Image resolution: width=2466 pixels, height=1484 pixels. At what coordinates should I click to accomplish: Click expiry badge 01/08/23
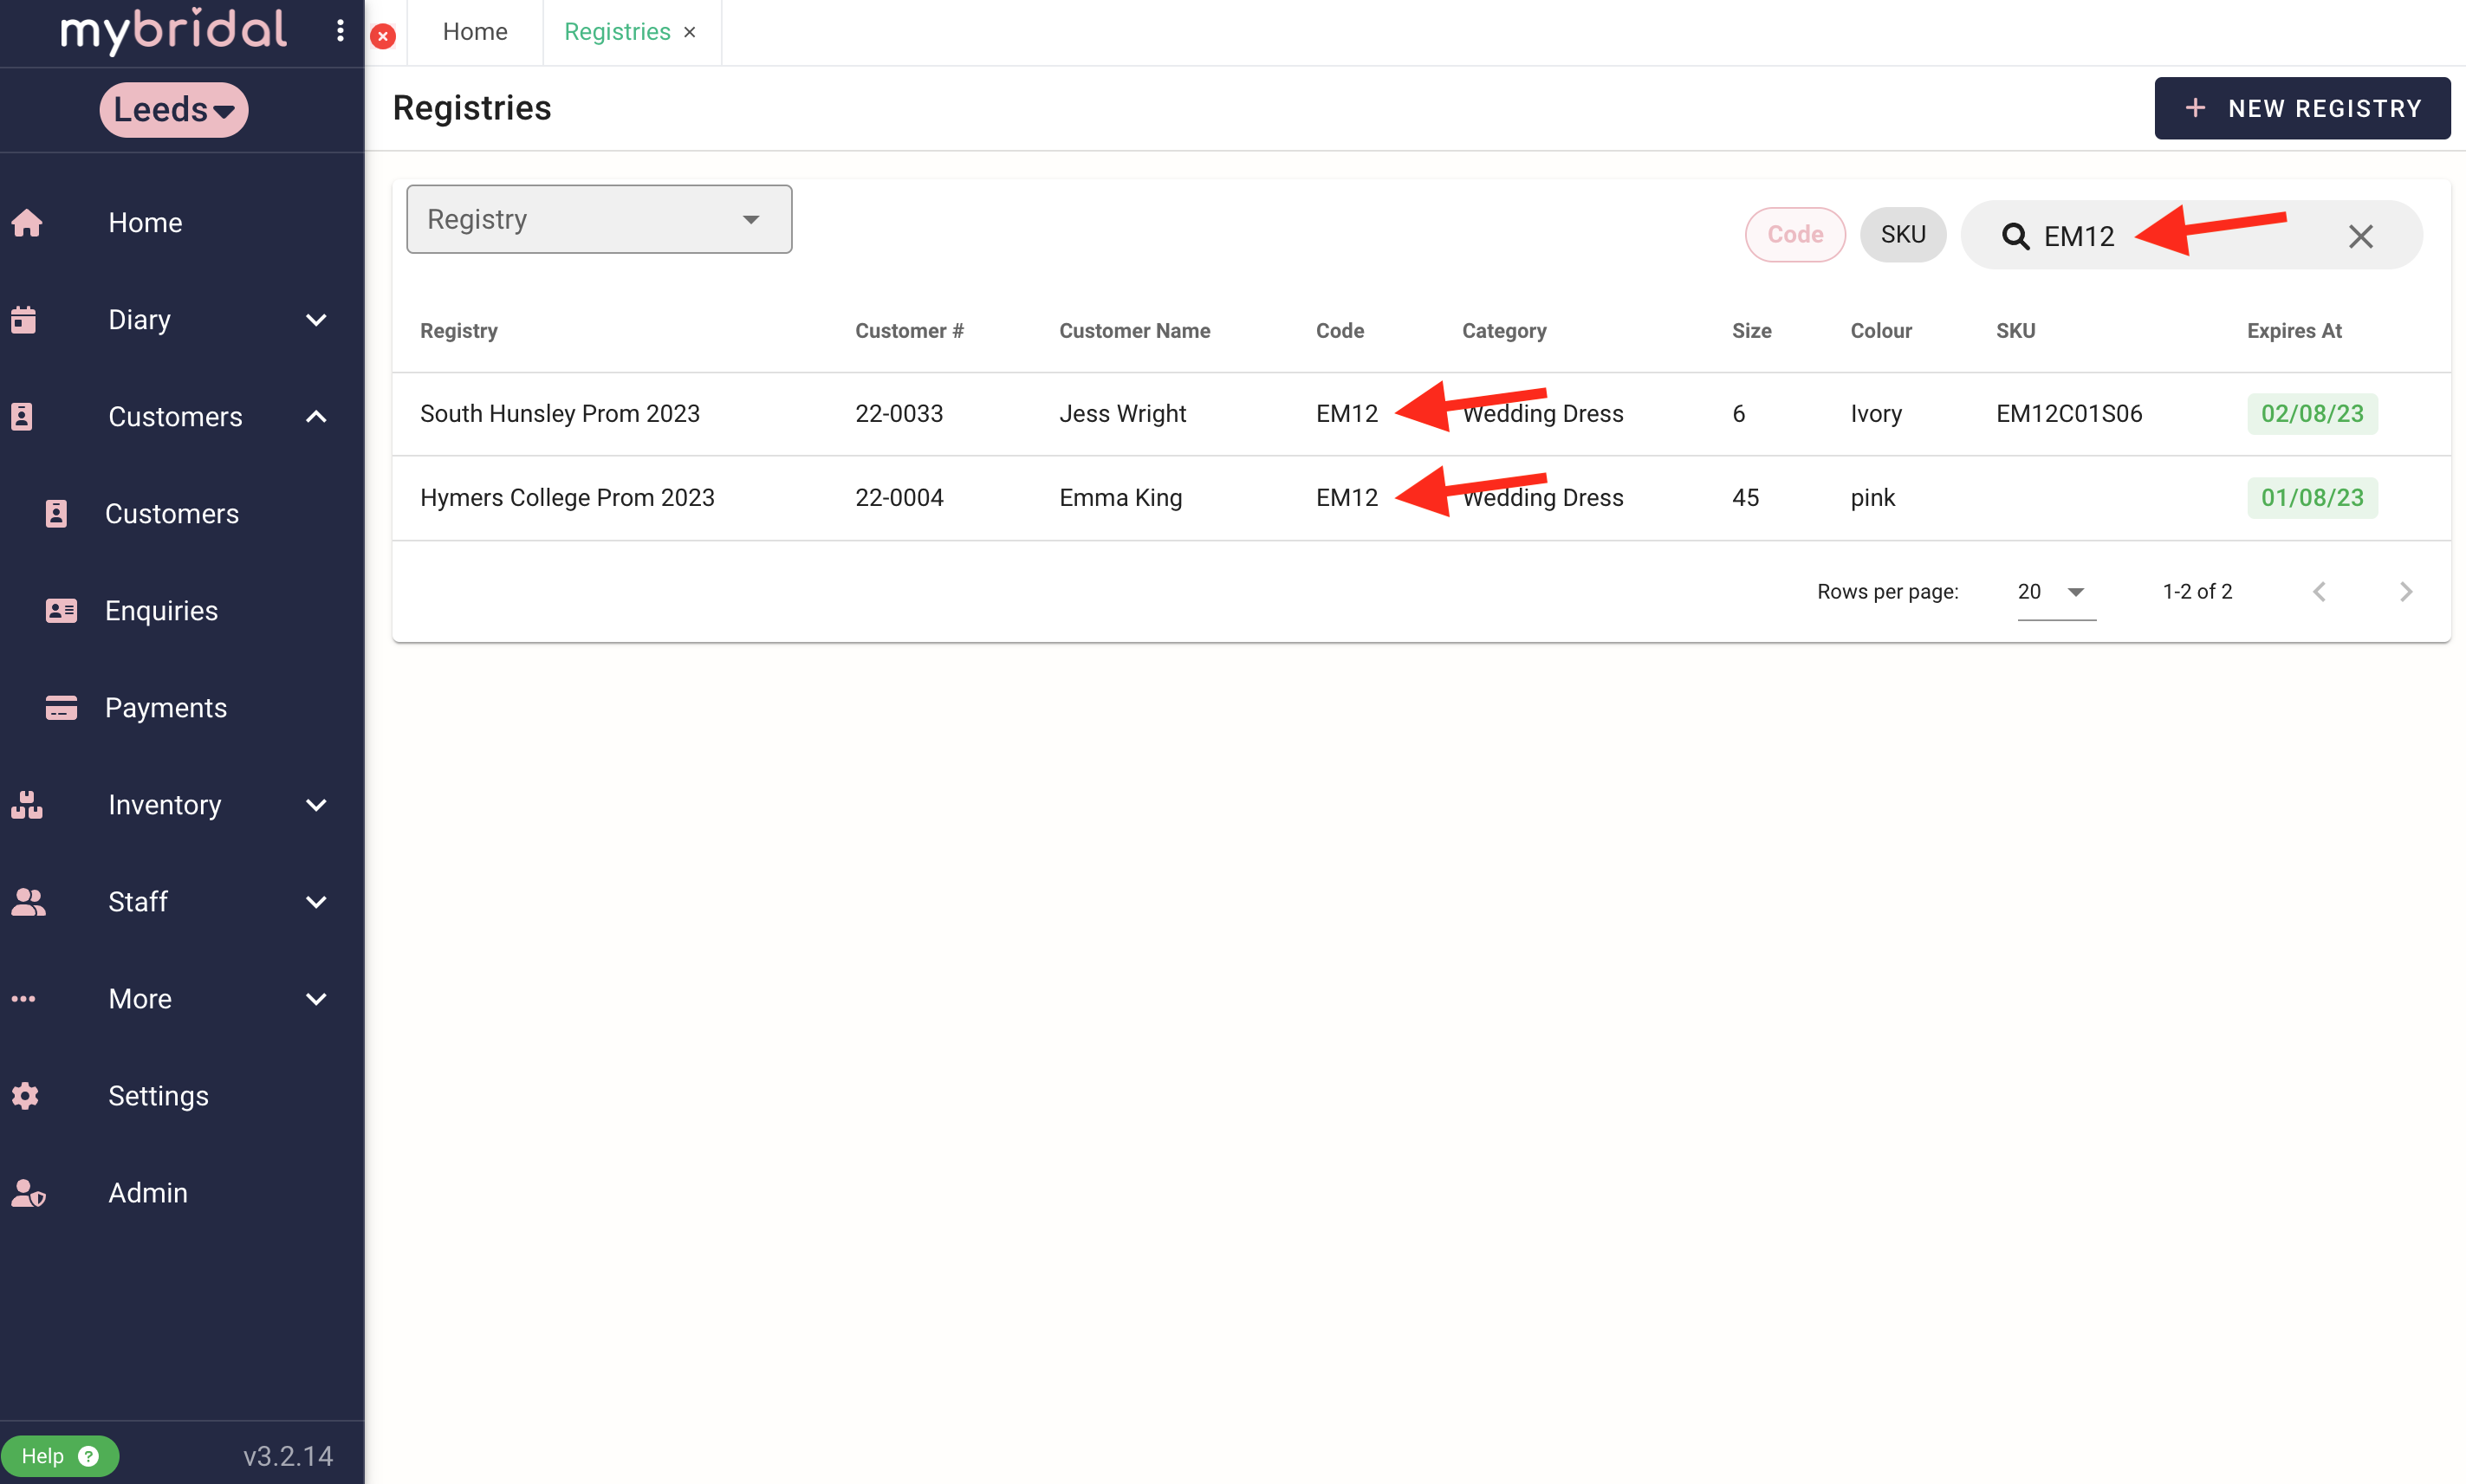coord(2312,497)
